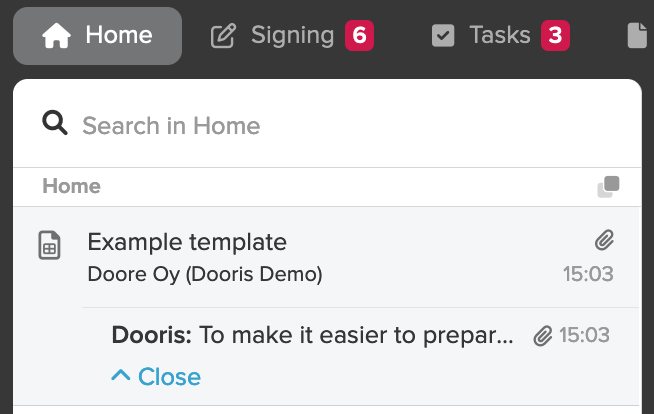Click the Tasks checkmark icon
The width and height of the screenshot is (654, 414).
(443, 35)
